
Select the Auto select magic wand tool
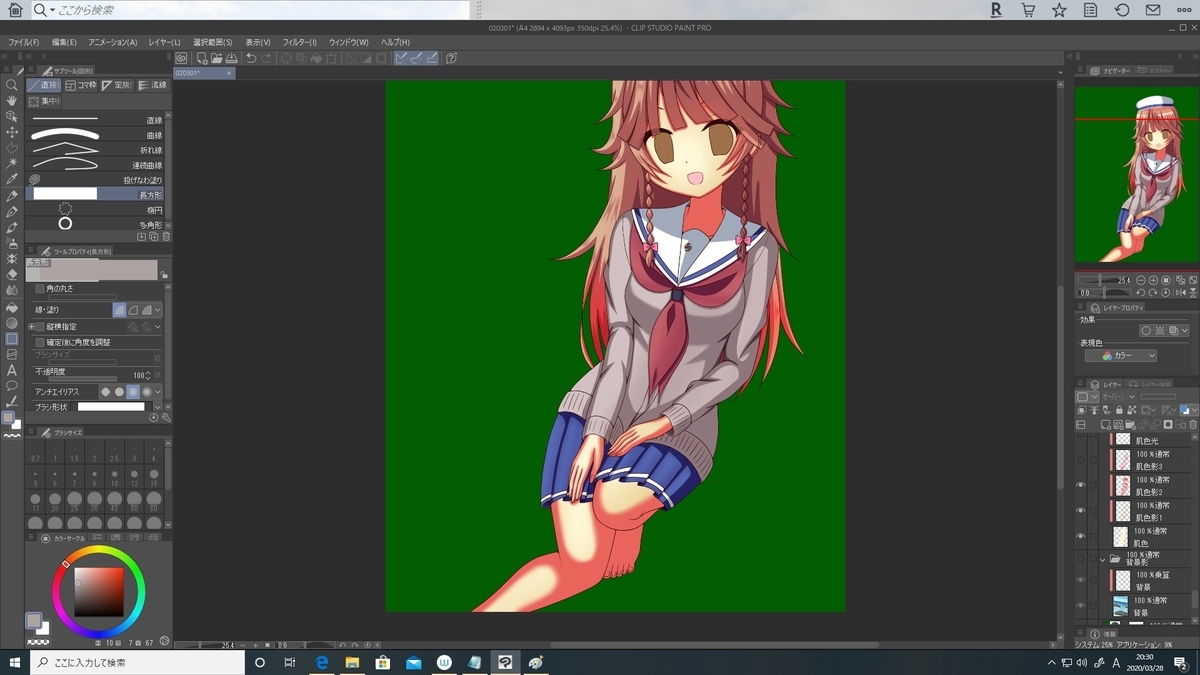click(x=12, y=163)
